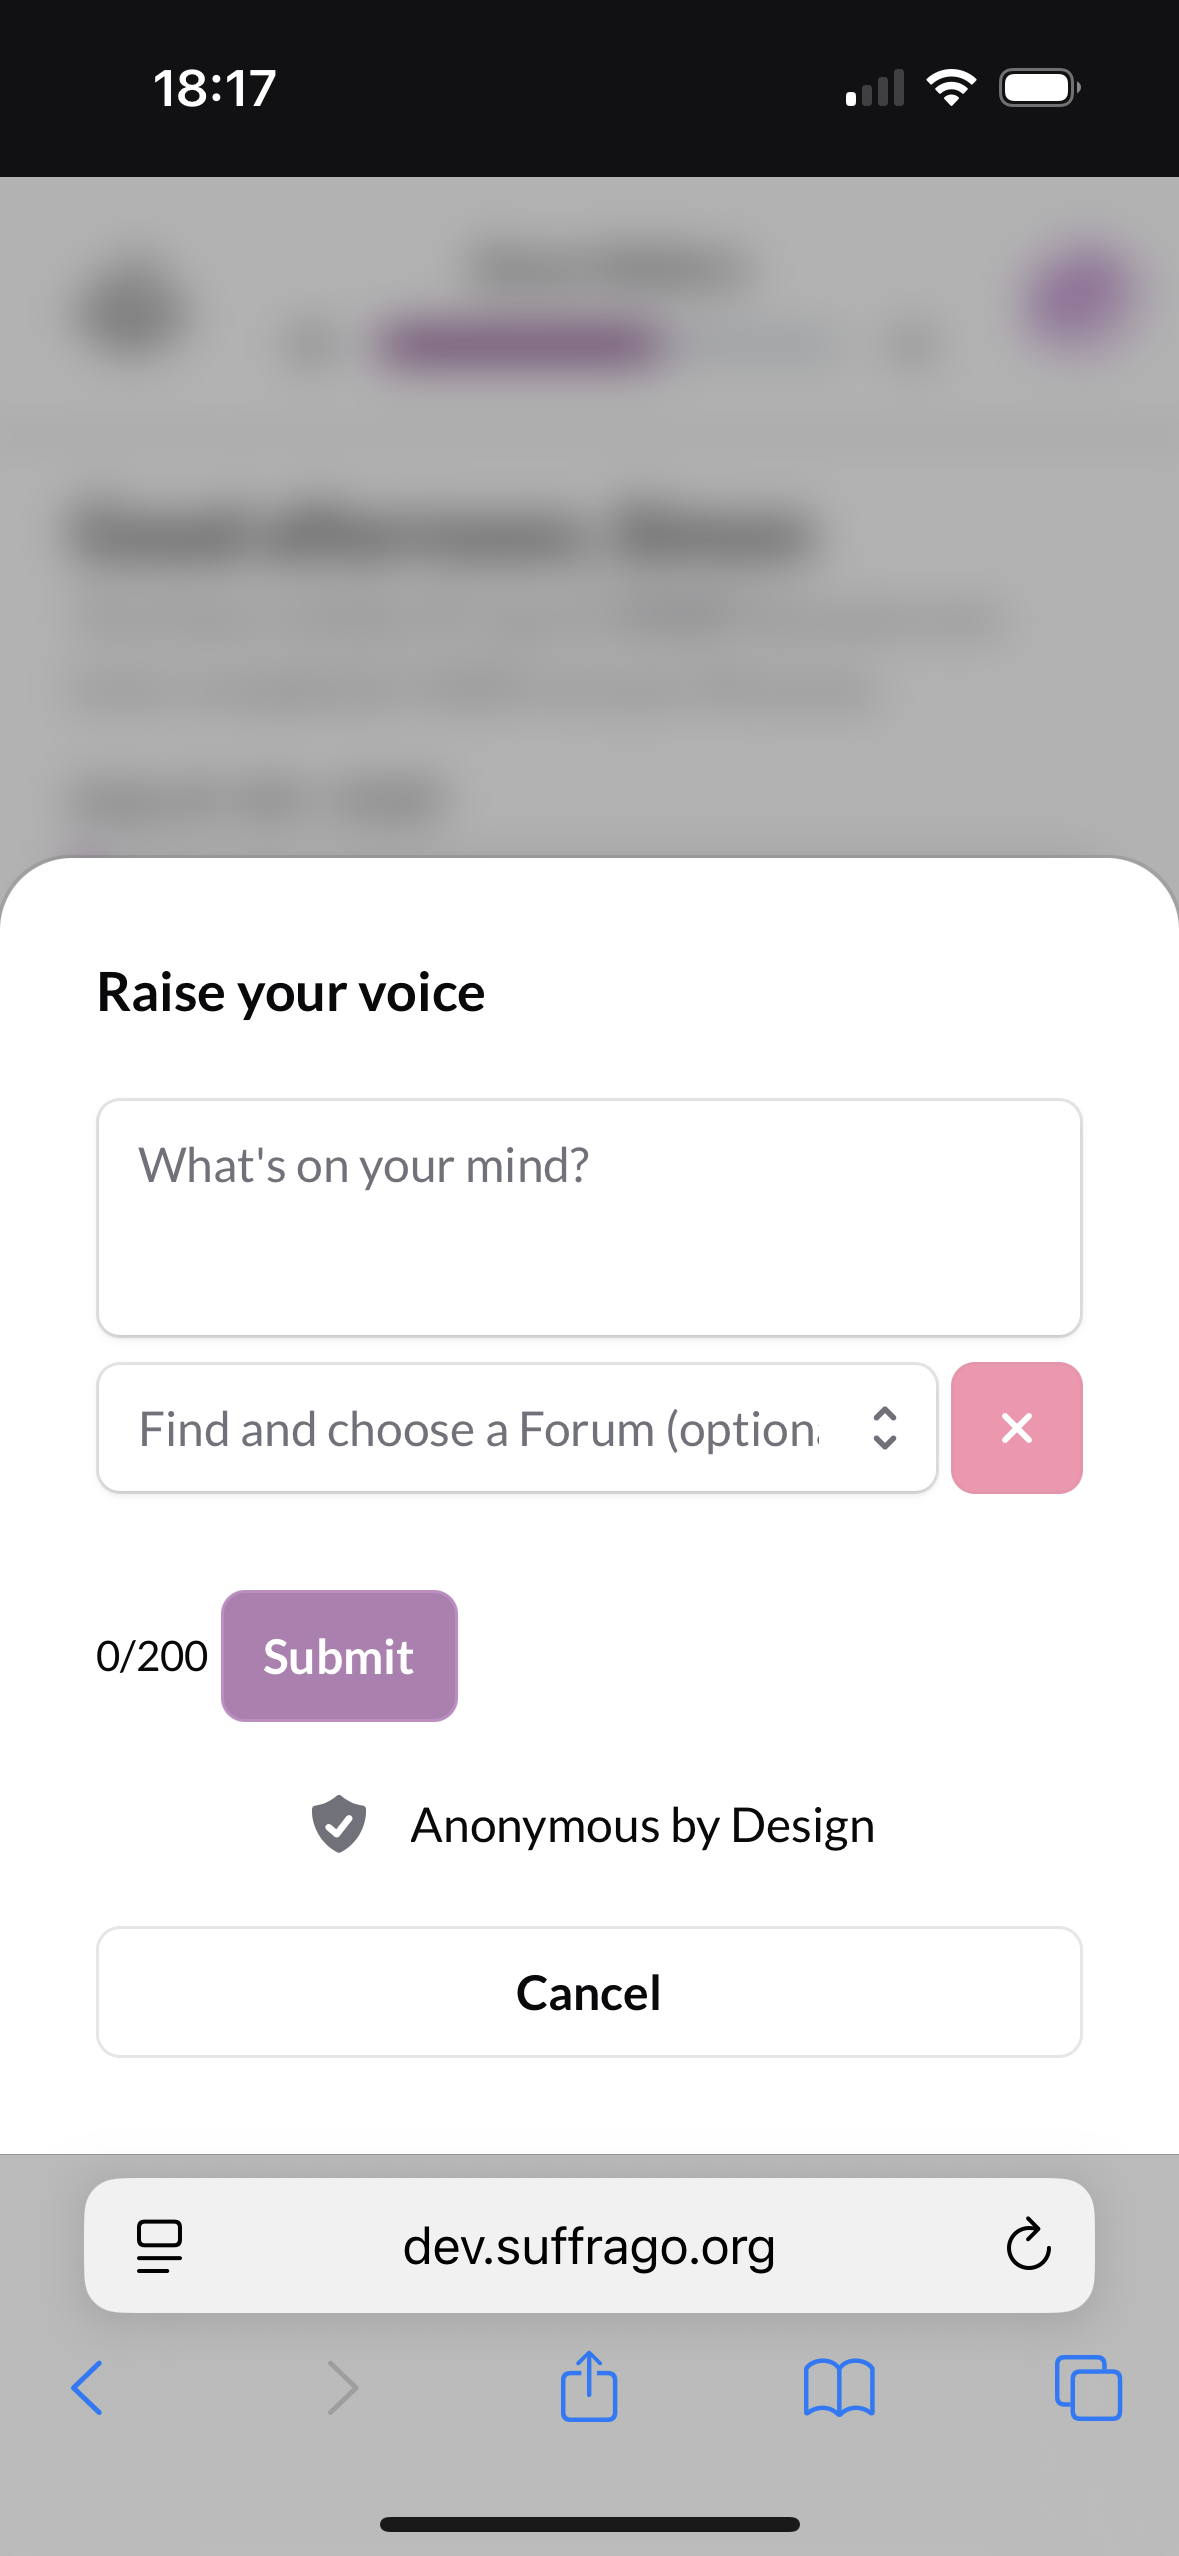The image size is (1179, 2556).
Task: Clear forum selection with pink X button
Action: (x=1016, y=1428)
